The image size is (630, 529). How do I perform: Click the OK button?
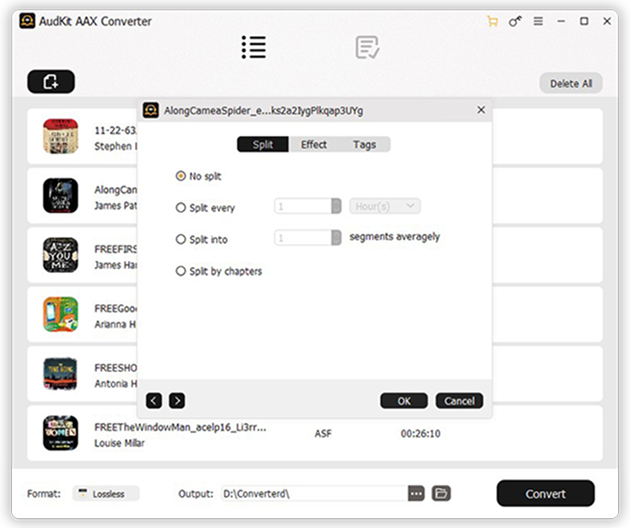click(404, 401)
